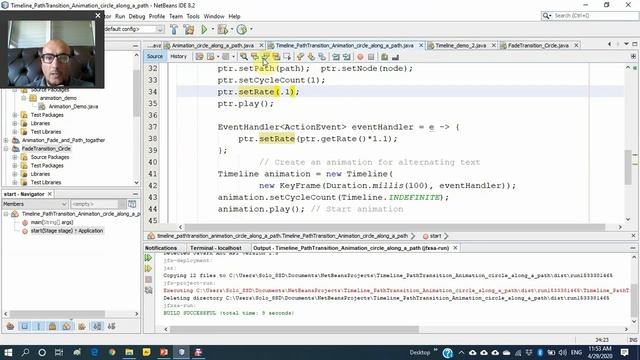Click Find Previous Occurrence icon
The height and width of the screenshot is (360, 640).
pos(255,57)
